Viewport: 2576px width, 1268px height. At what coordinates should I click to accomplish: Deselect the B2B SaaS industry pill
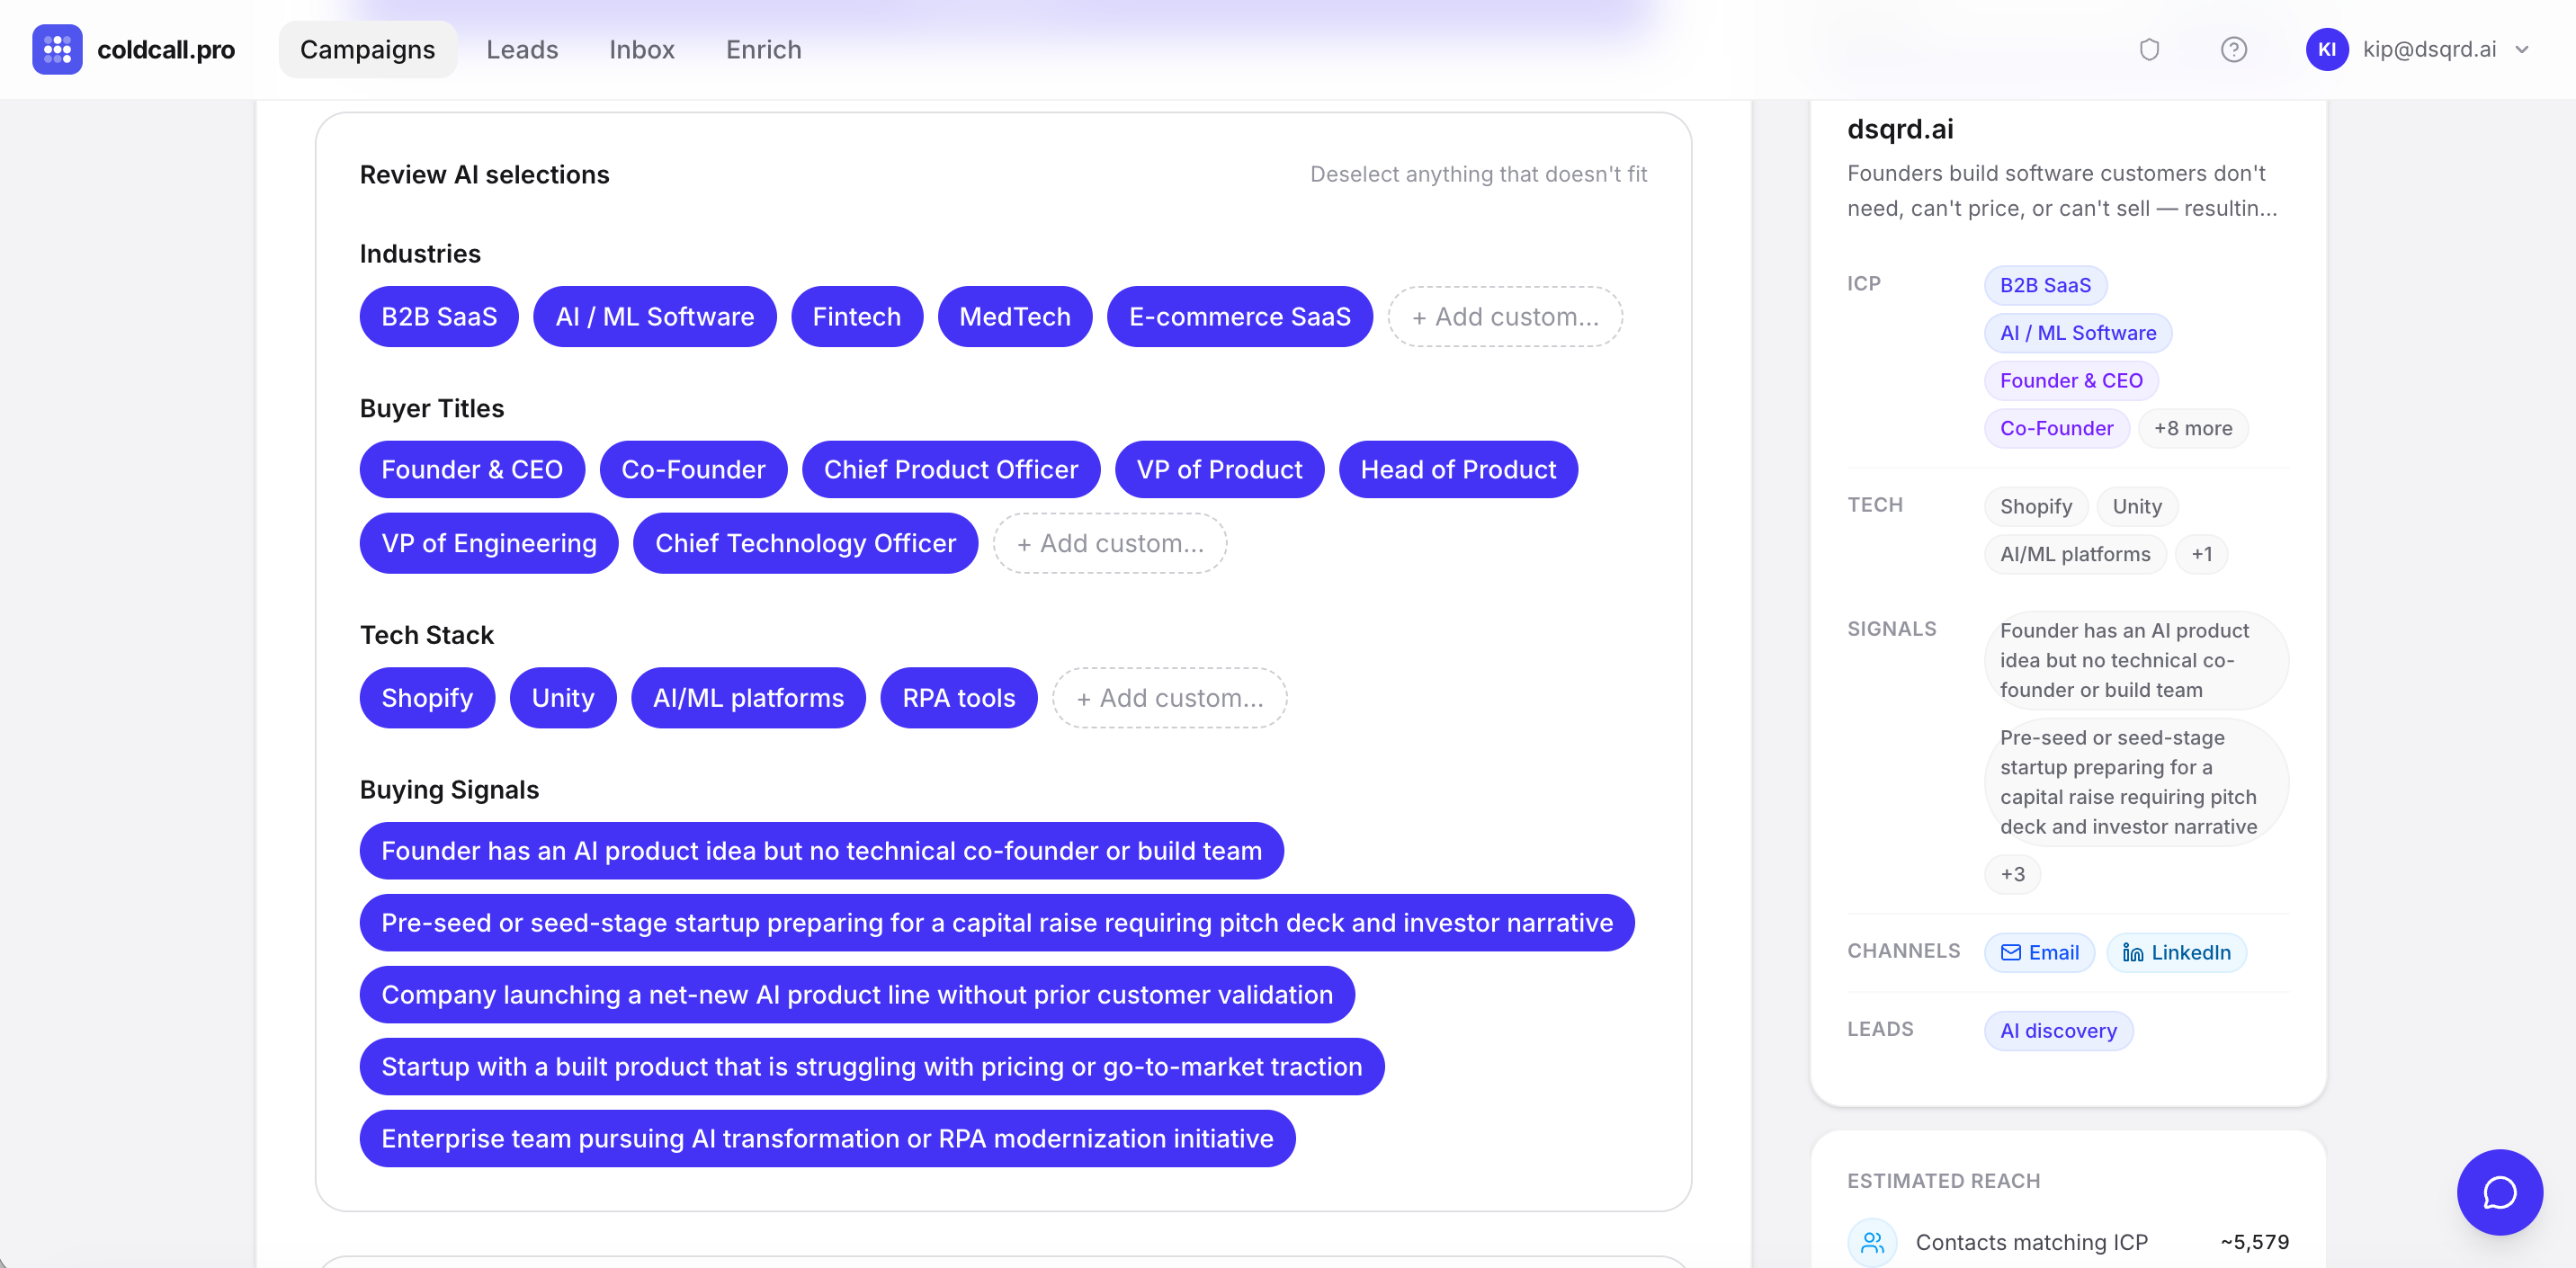coord(438,316)
